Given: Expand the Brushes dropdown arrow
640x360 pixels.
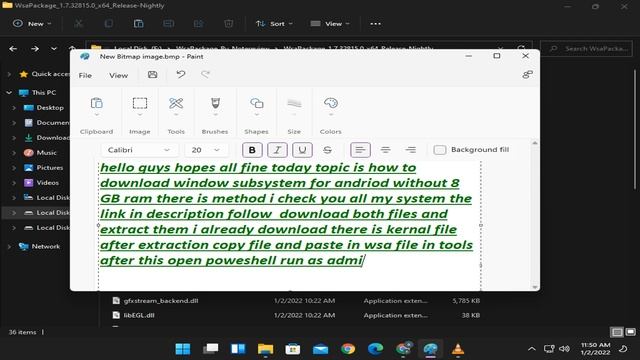Looking at the screenshot, I should tap(215, 115).
